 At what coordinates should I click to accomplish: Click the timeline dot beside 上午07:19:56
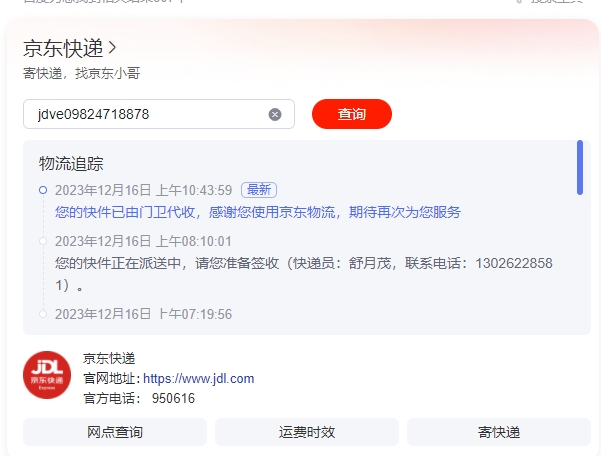[x=43, y=314]
